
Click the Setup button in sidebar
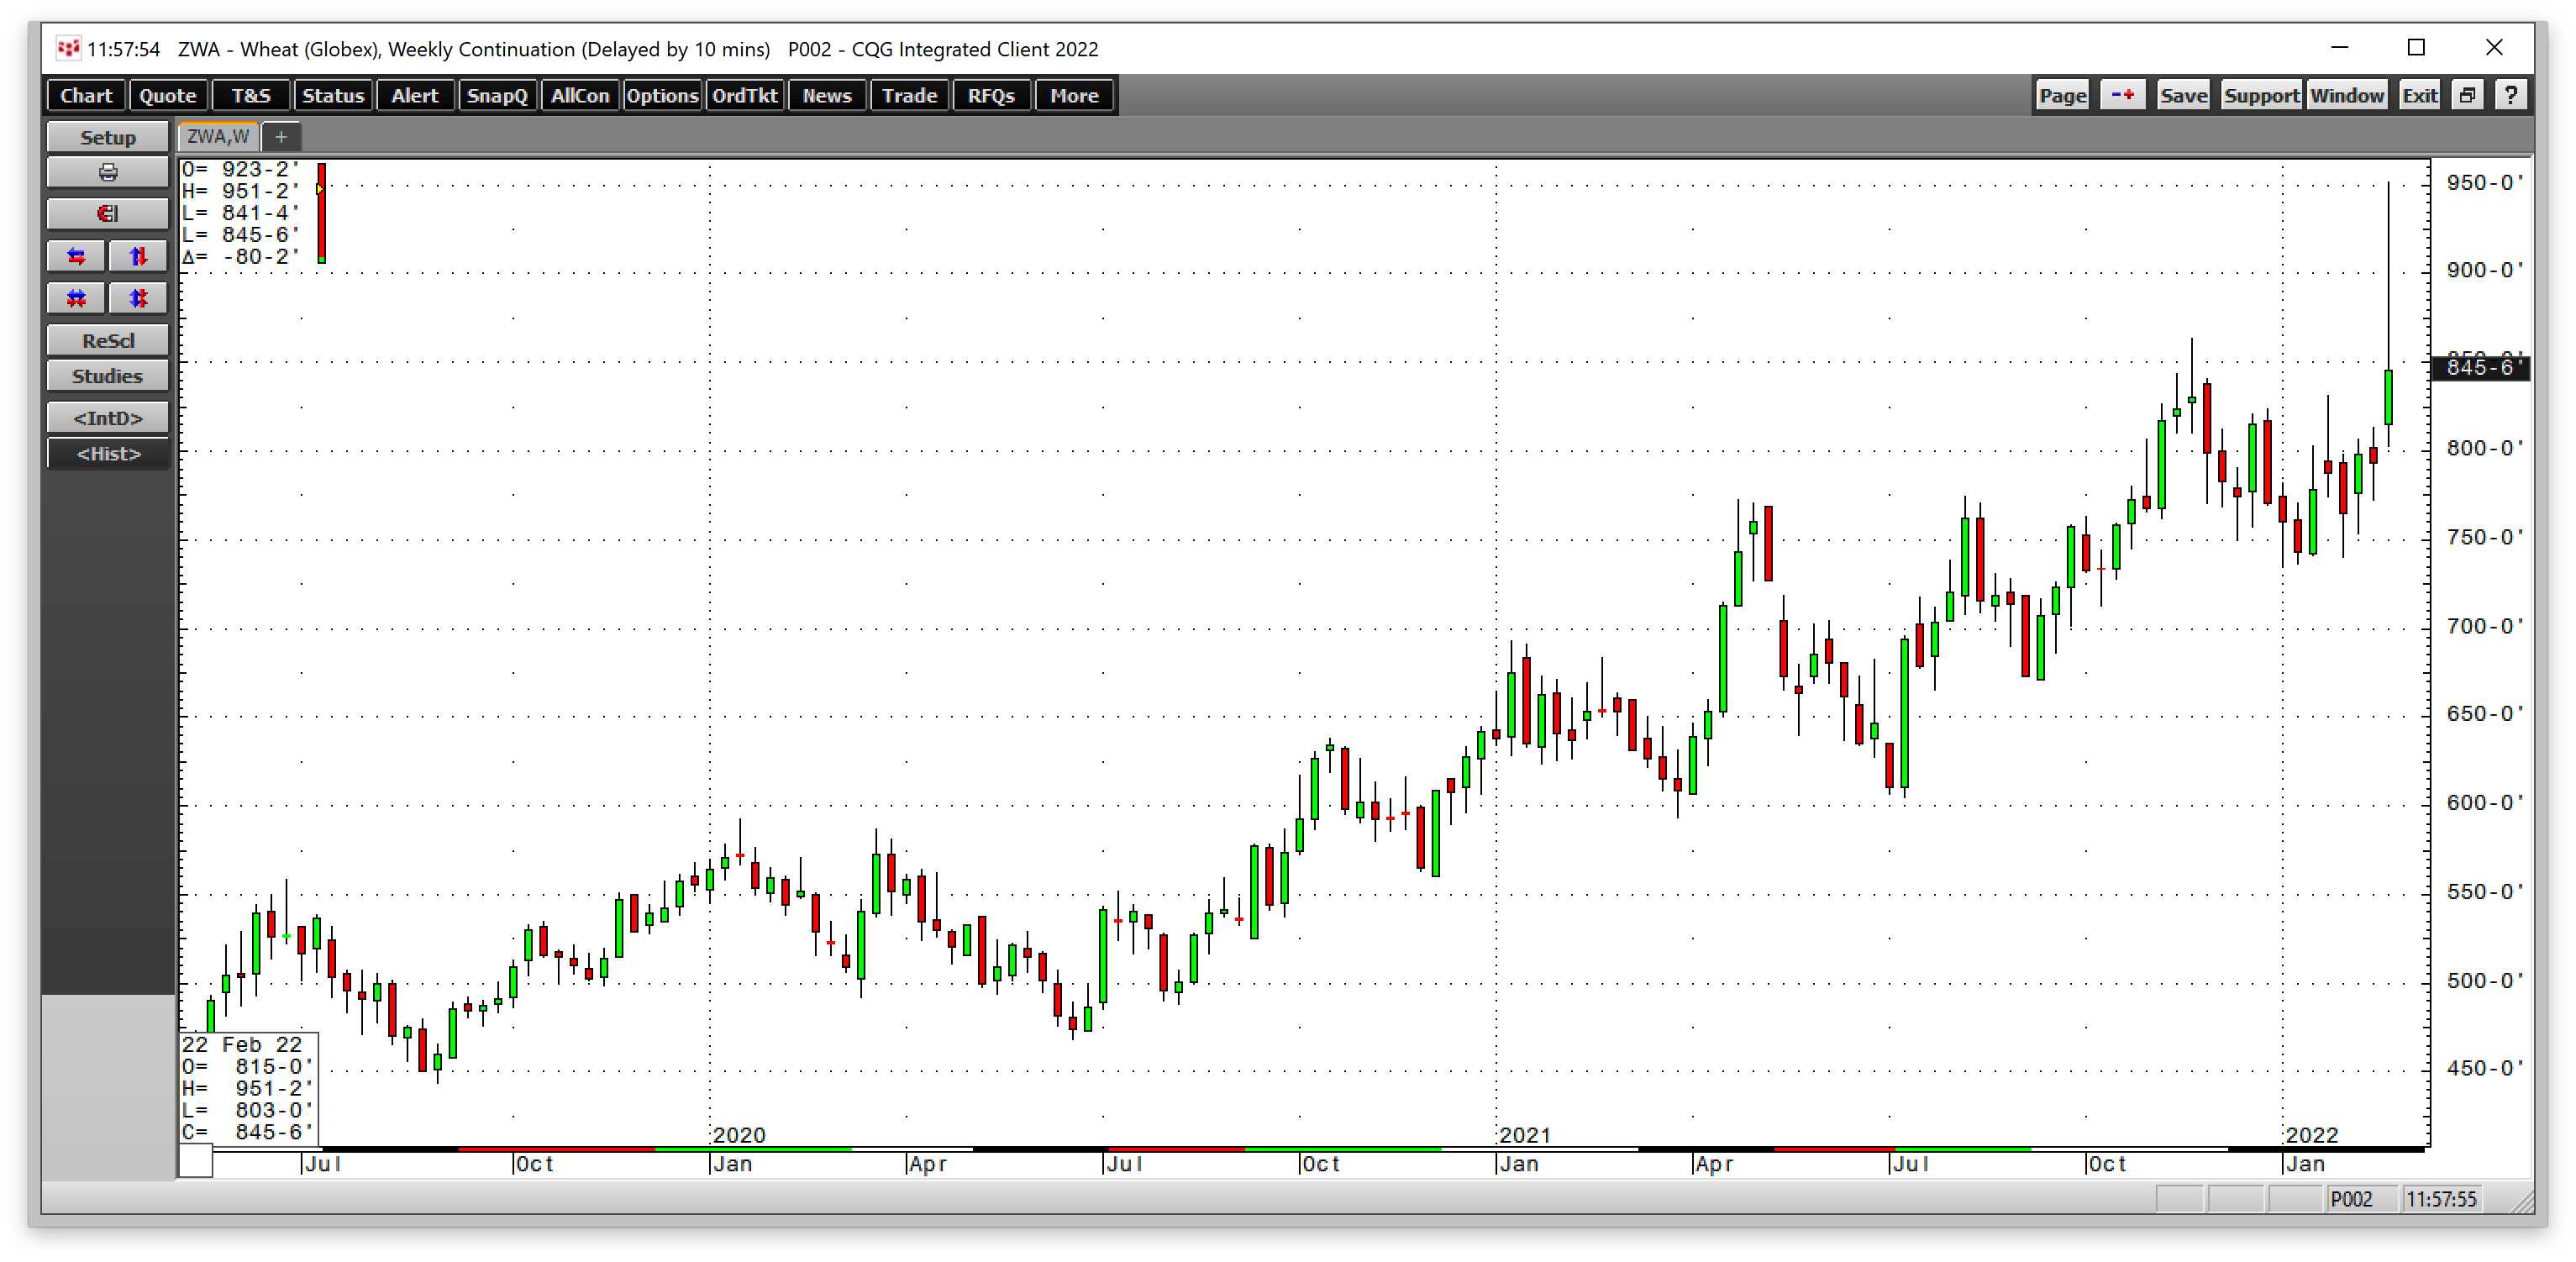click(x=108, y=137)
